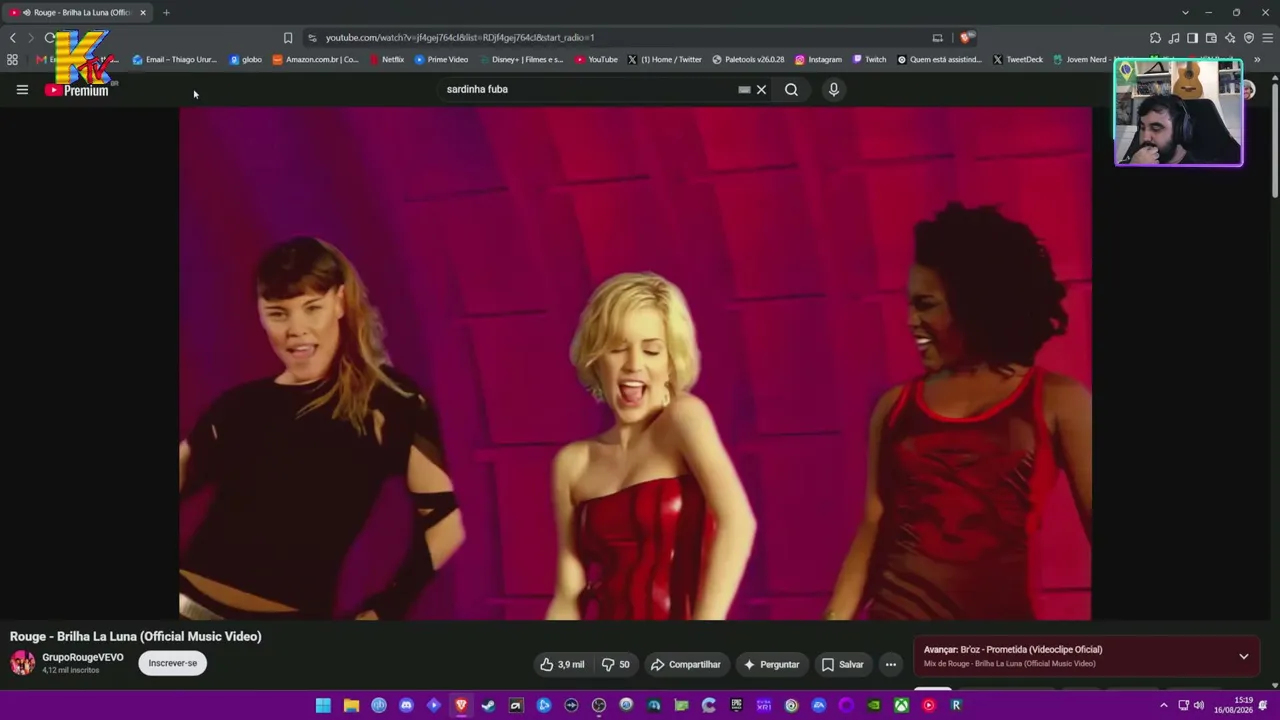This screenshot has height=720, width=1280.
Task: Open the Email - Thiago bookmark
Action: (x=174, y=60)
